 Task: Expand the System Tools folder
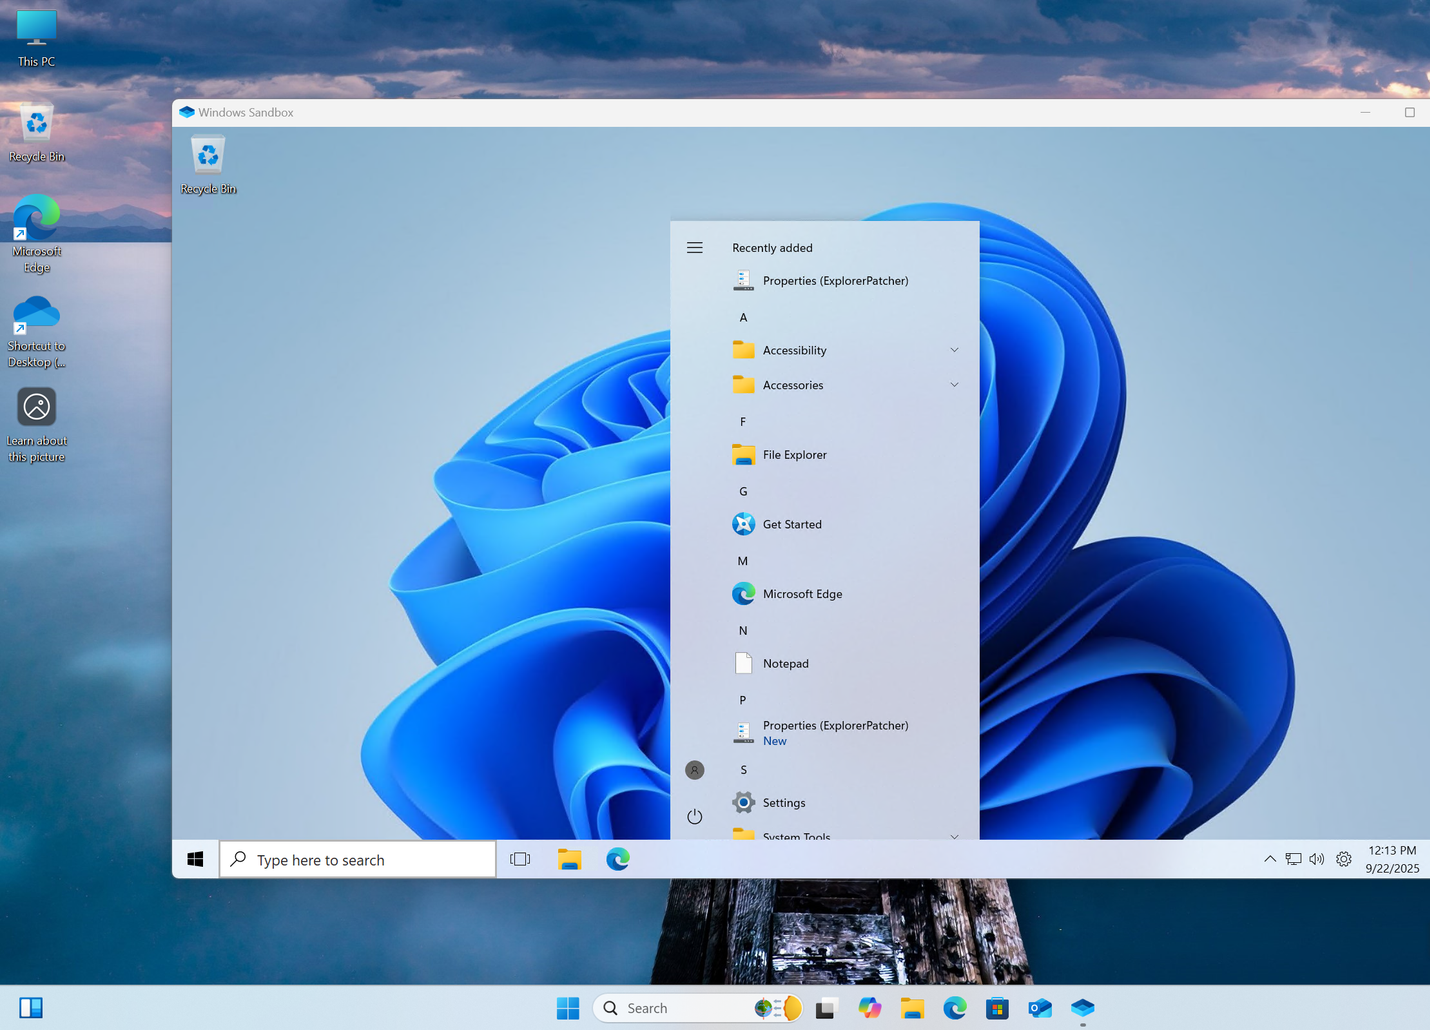tap(954, 836)
